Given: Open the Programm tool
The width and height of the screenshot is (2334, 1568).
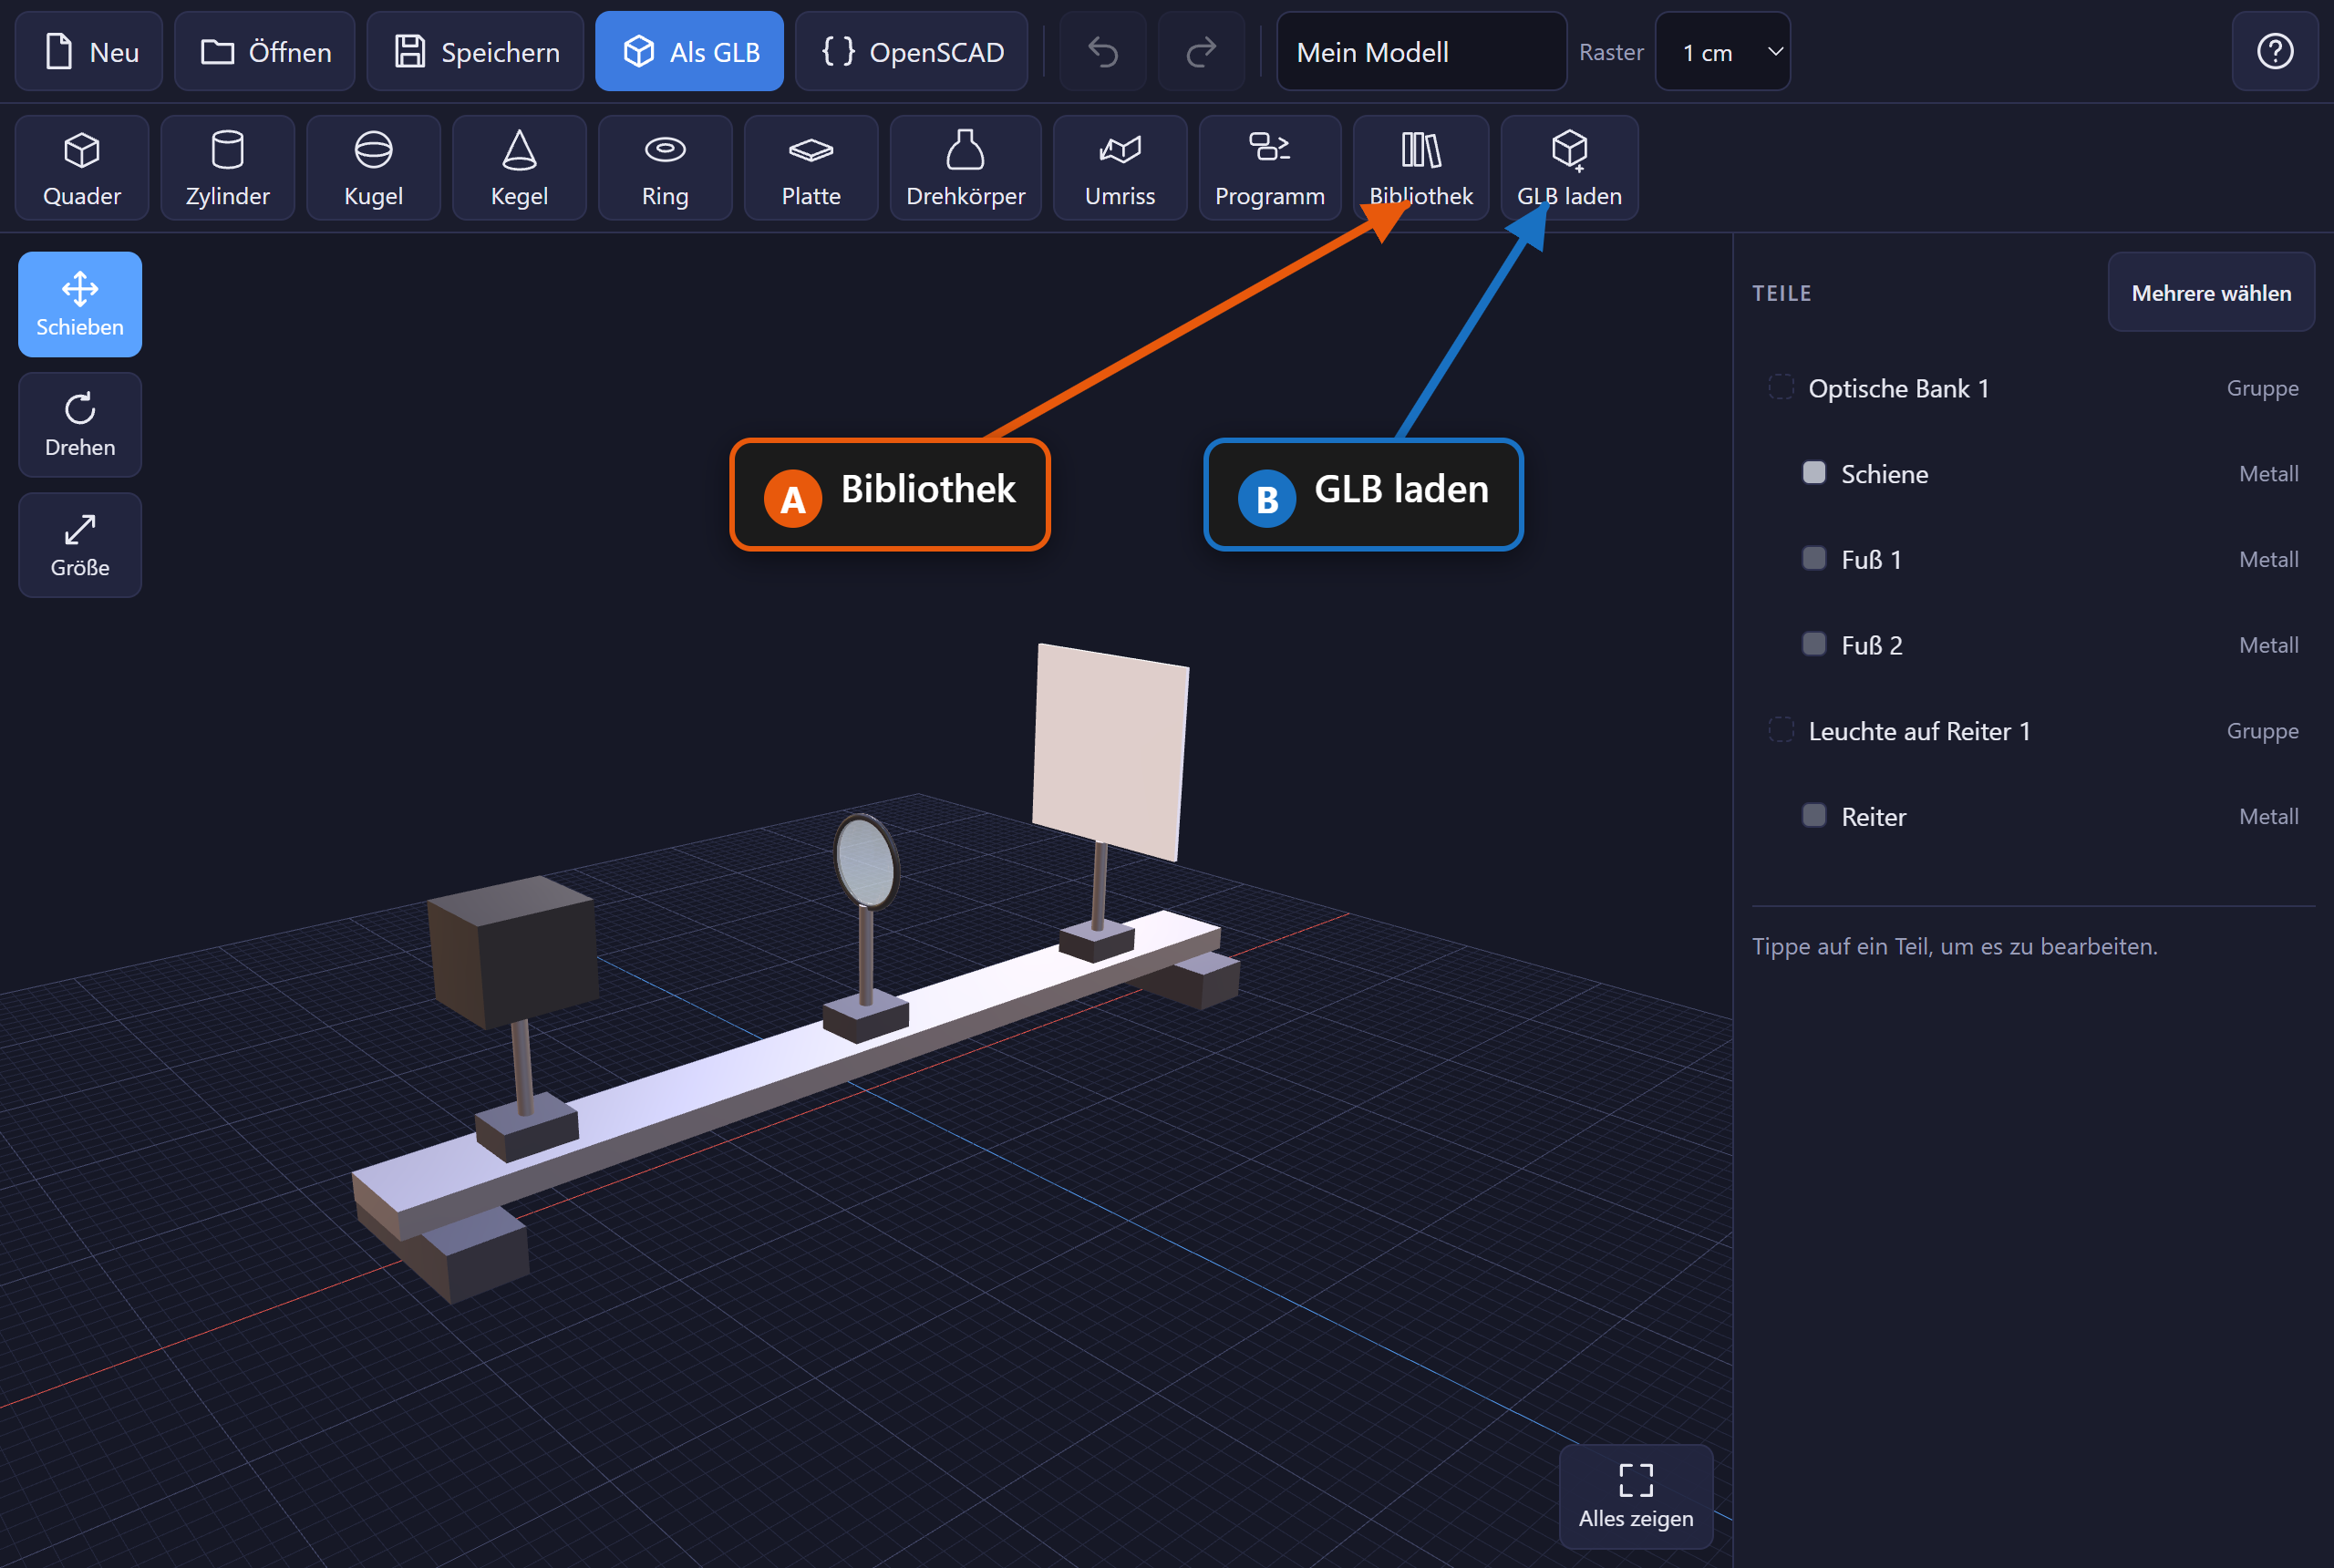Looking at the screenshot, I should [1271, 168].
